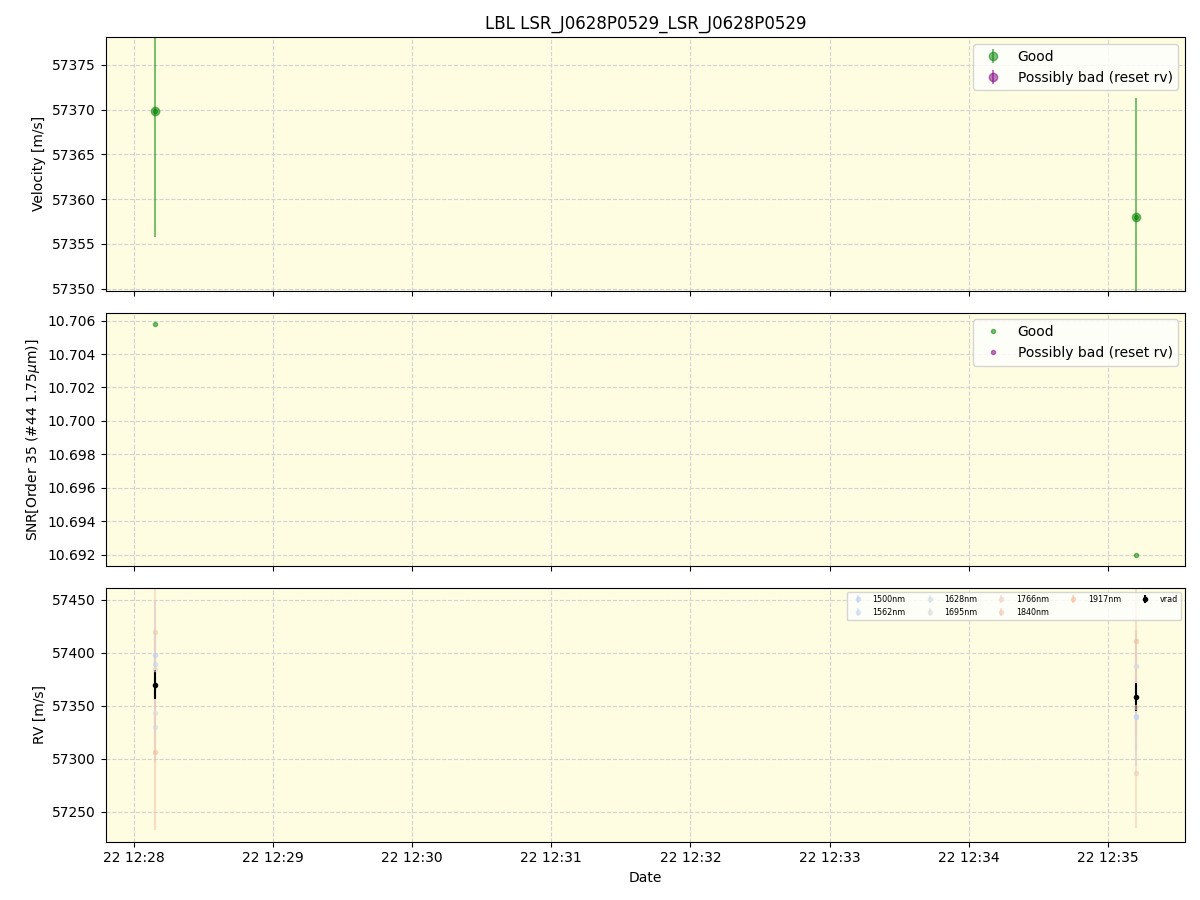Click the '22 12:30' x-axis tick label

[x=412, y=857]
